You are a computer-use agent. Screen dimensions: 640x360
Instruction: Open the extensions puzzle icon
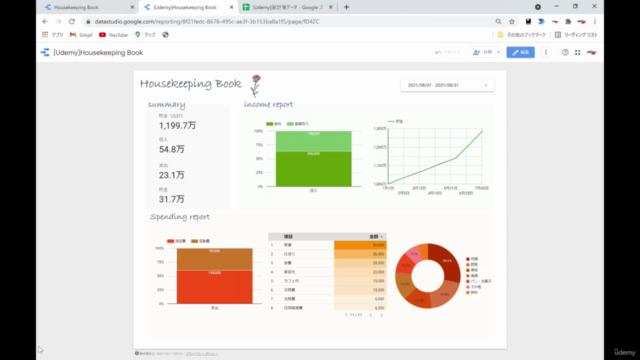568,22
